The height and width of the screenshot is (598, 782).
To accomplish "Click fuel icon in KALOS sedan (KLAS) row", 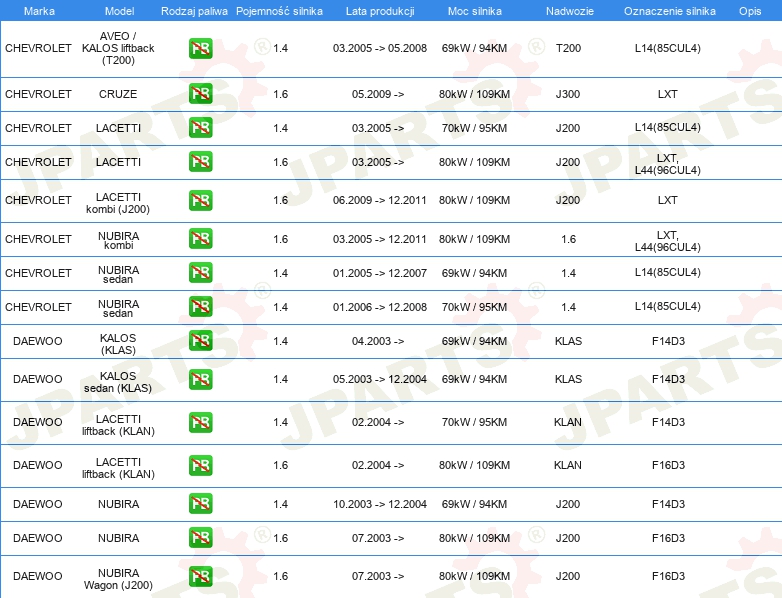I will (x=200, y=379).
